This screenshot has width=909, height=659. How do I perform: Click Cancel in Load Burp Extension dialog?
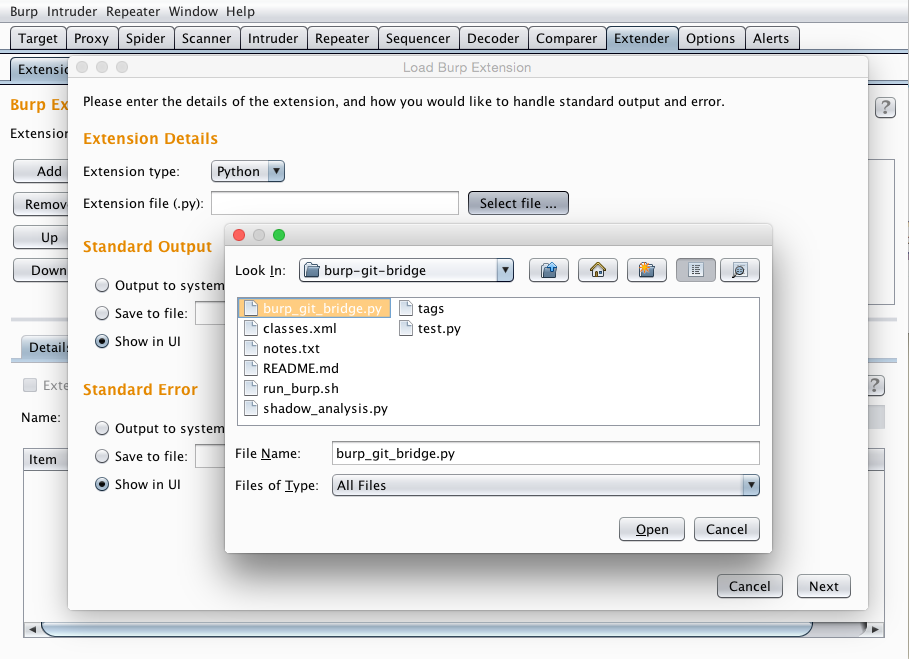click(x=750, y=586)
